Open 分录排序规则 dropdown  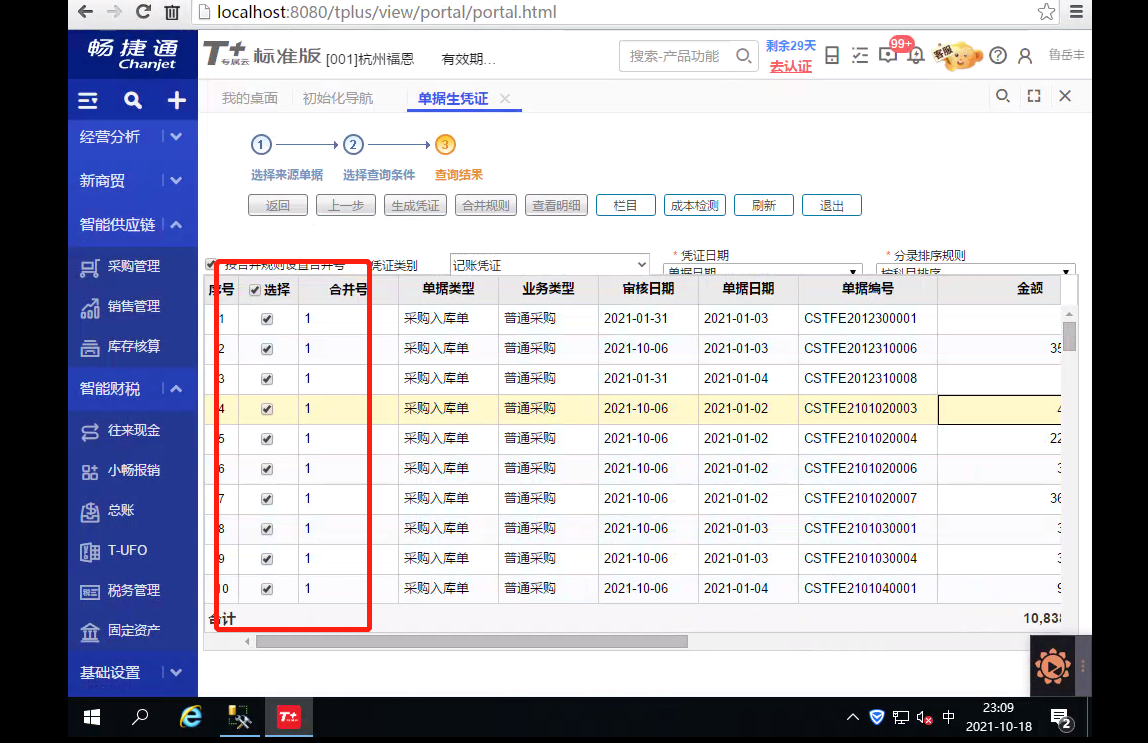(975, 270)
